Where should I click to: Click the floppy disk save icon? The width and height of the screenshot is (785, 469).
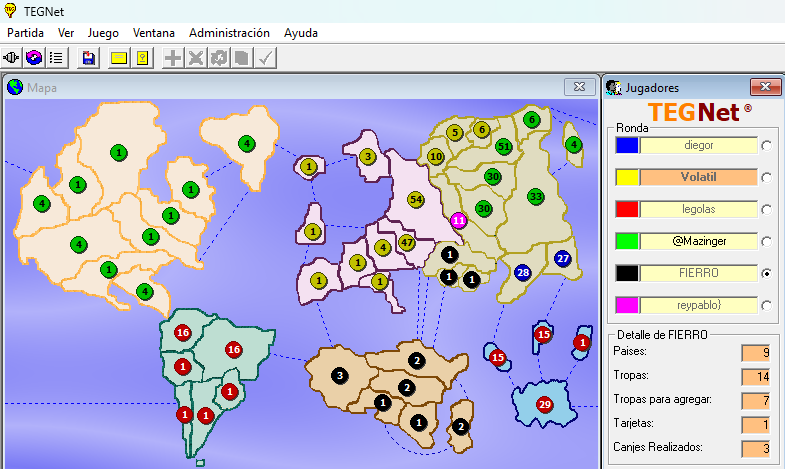pos(89,58)
